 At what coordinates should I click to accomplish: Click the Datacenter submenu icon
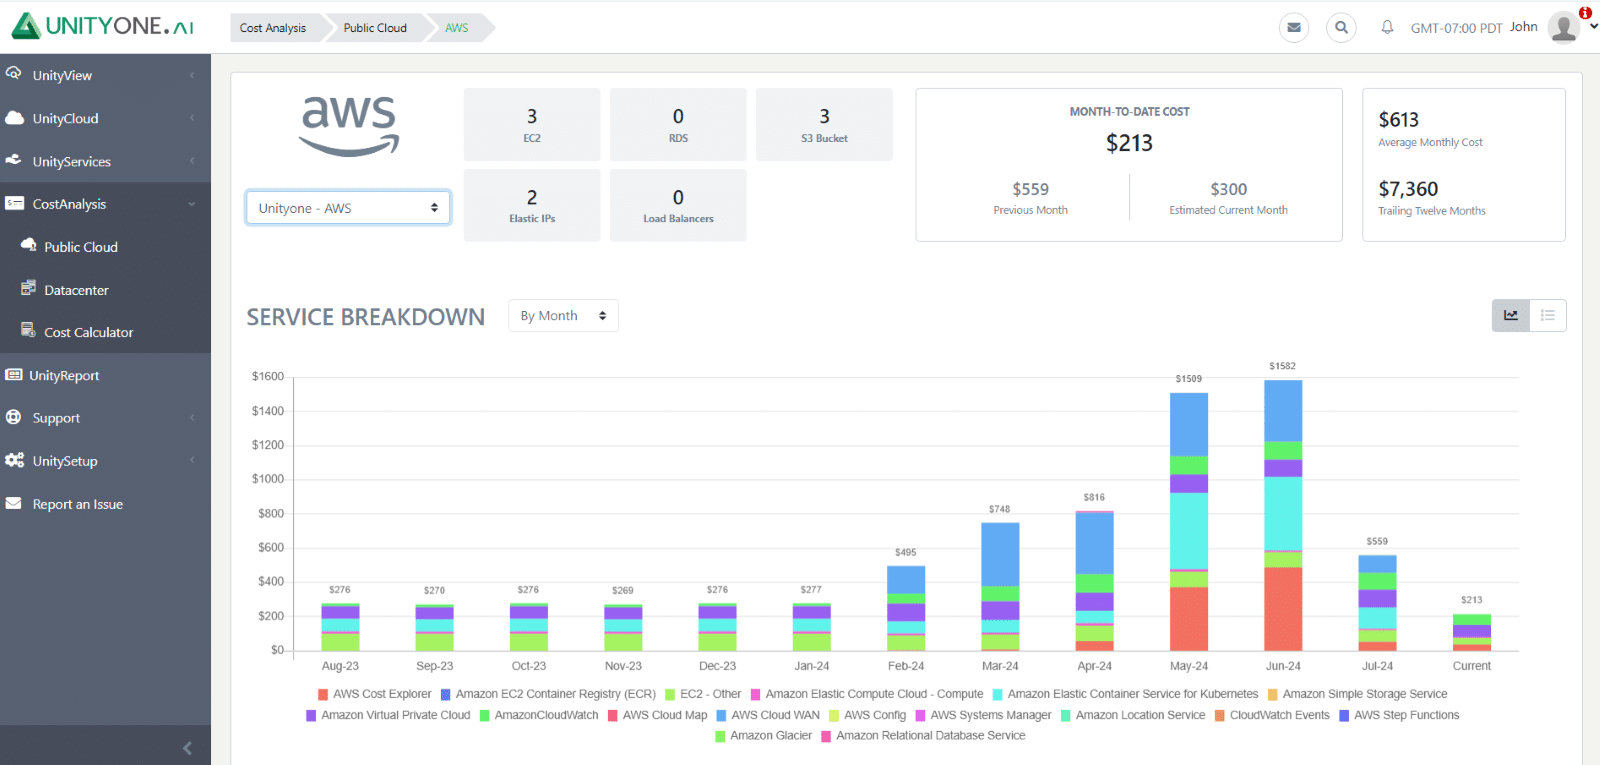(x=29, y=288)
